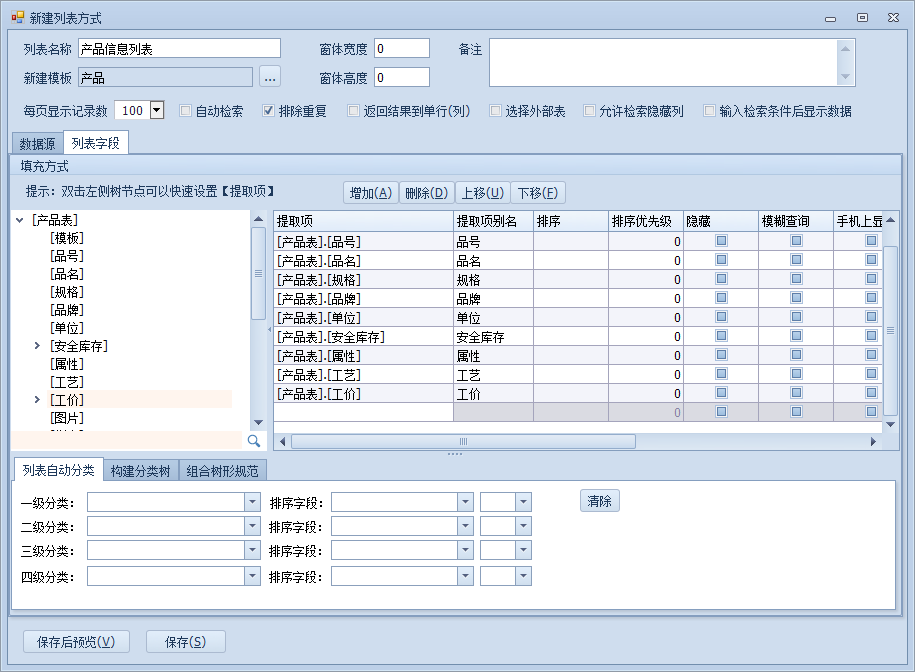Click [产品表].[工艺] grid cell

click(x=364, y=374)
